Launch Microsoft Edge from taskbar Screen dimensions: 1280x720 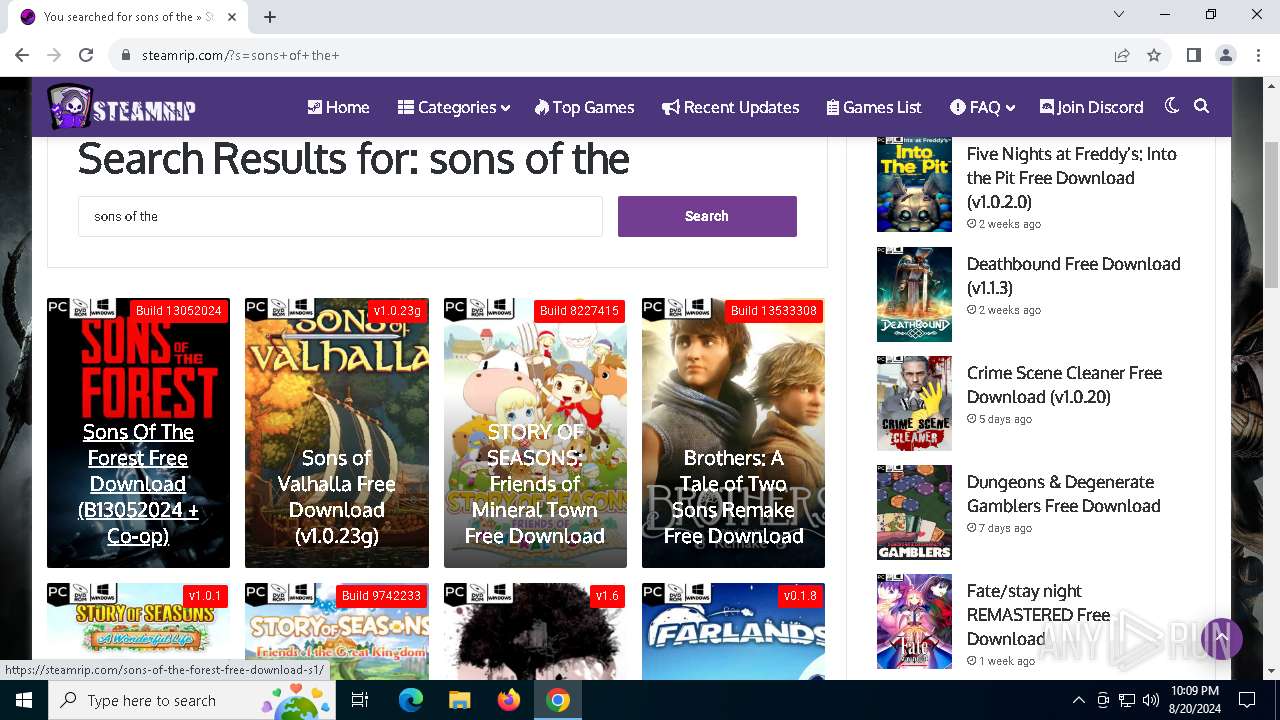[410, 700]
